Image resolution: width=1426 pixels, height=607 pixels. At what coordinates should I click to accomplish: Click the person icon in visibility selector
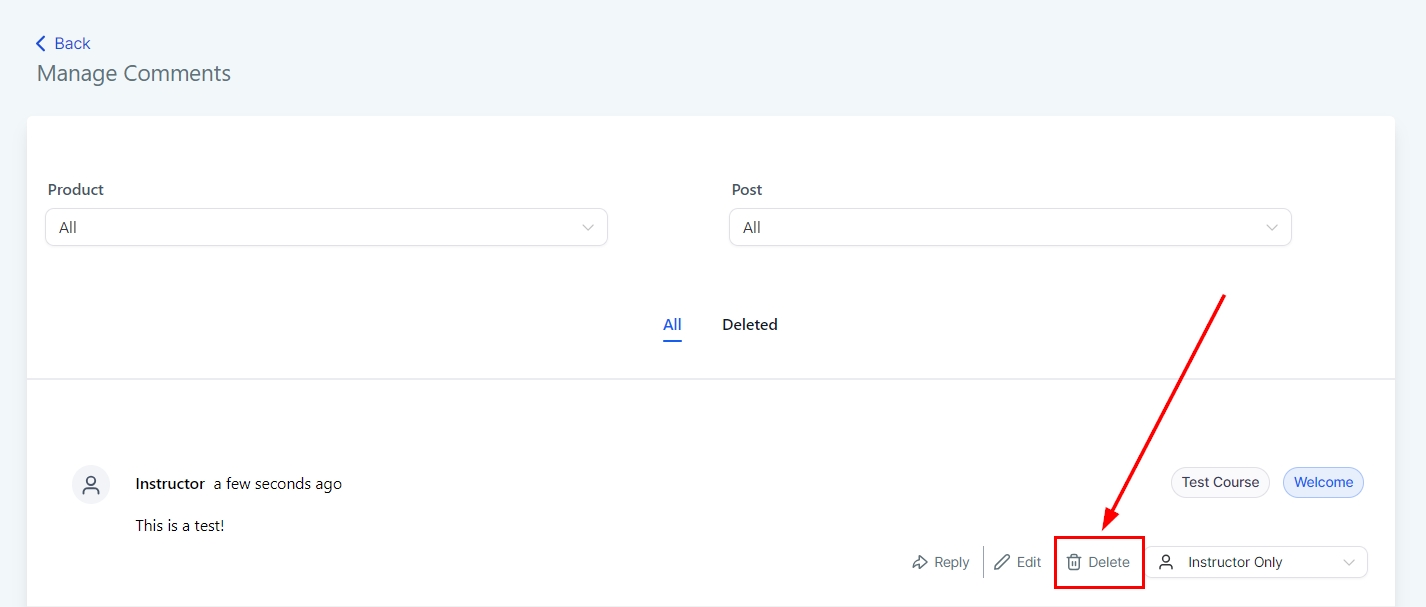(1166, 562)
